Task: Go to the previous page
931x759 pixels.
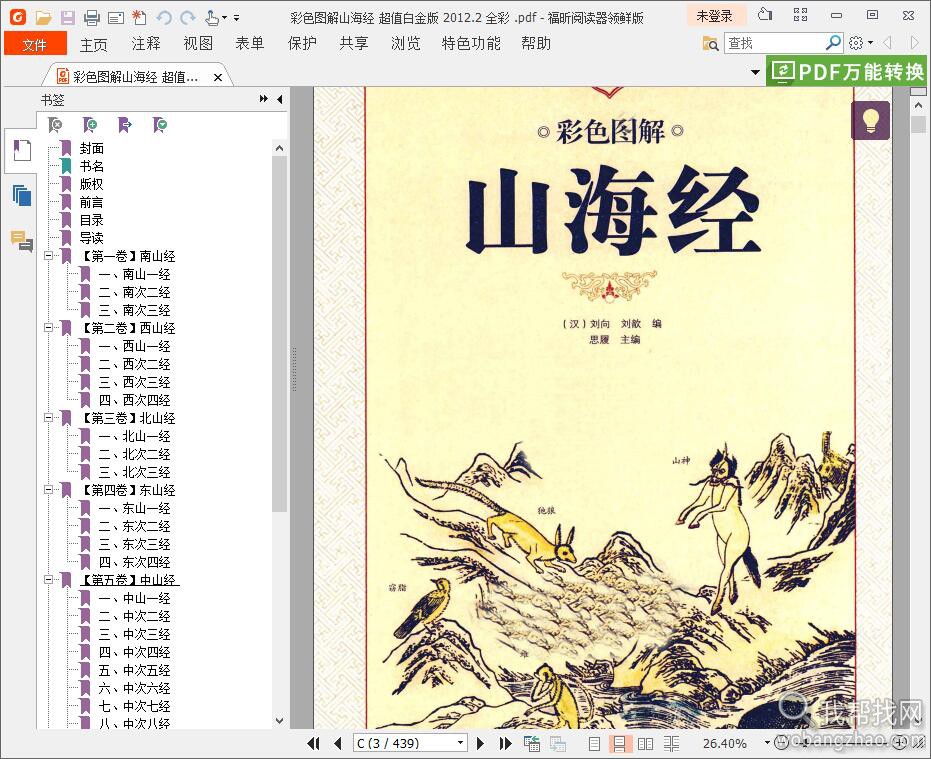Action: tap(338, 743)
